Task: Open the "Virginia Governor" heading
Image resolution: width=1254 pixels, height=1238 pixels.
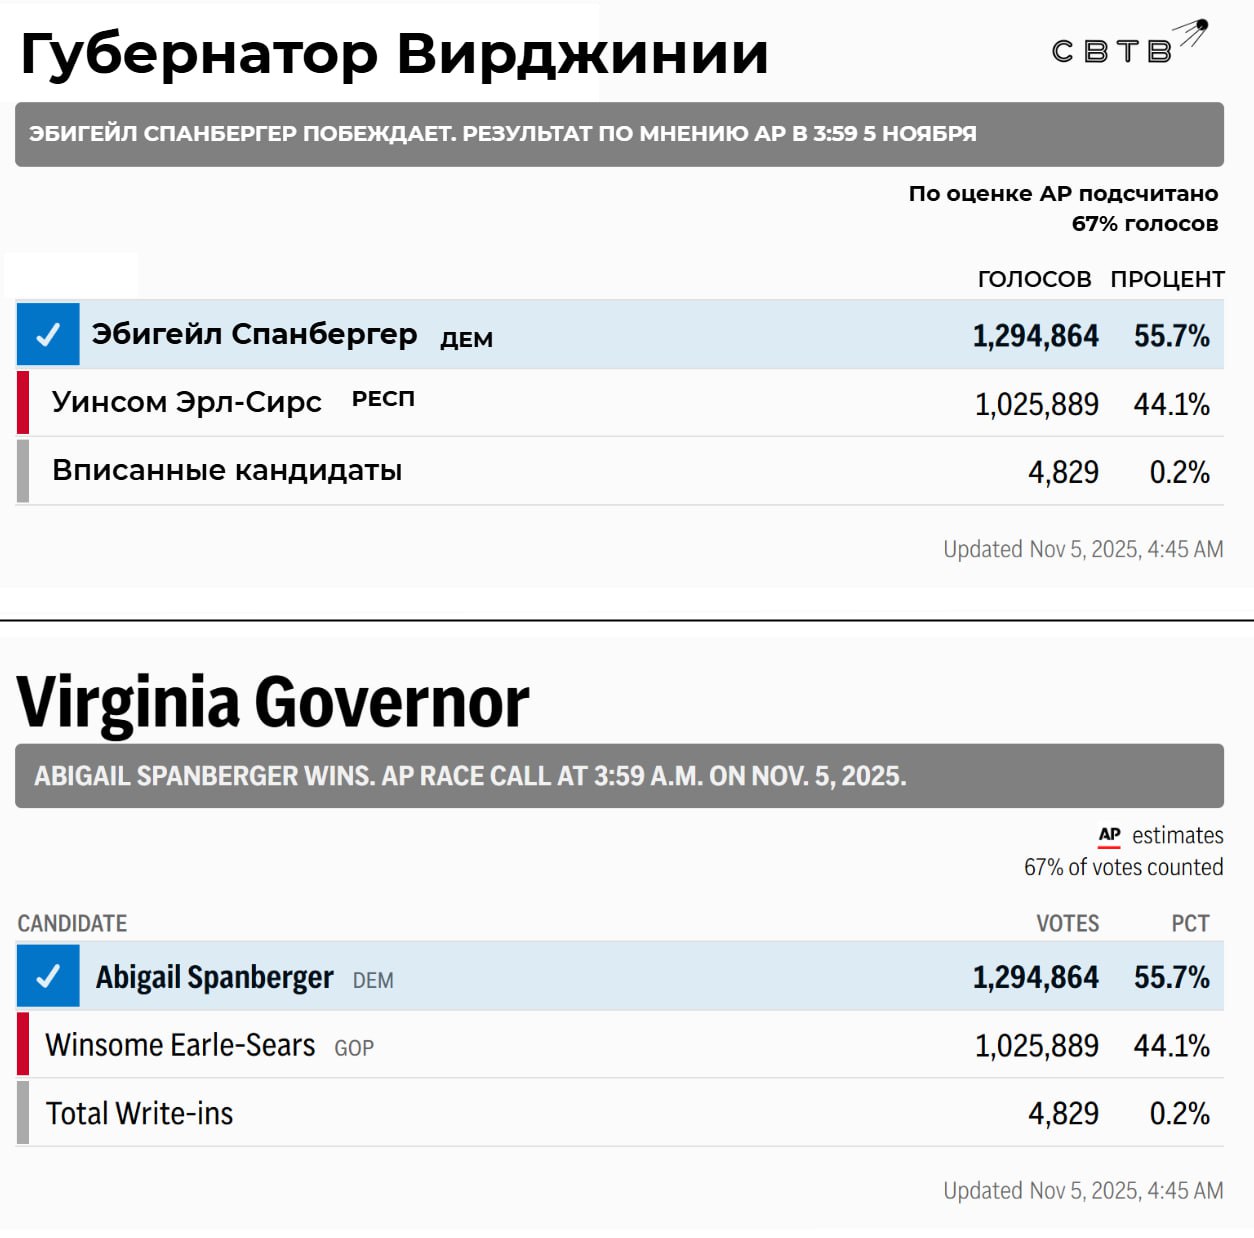Action: coord(273,702)
